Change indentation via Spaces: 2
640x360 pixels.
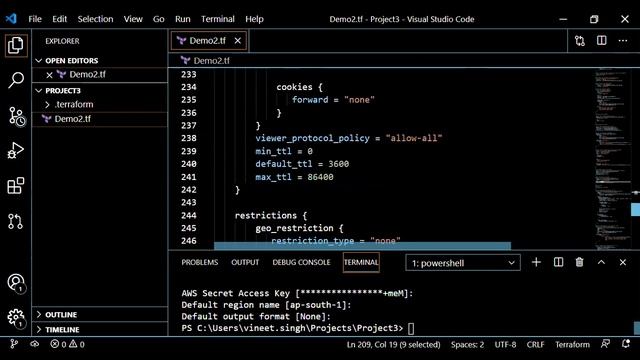pos(467,344)
